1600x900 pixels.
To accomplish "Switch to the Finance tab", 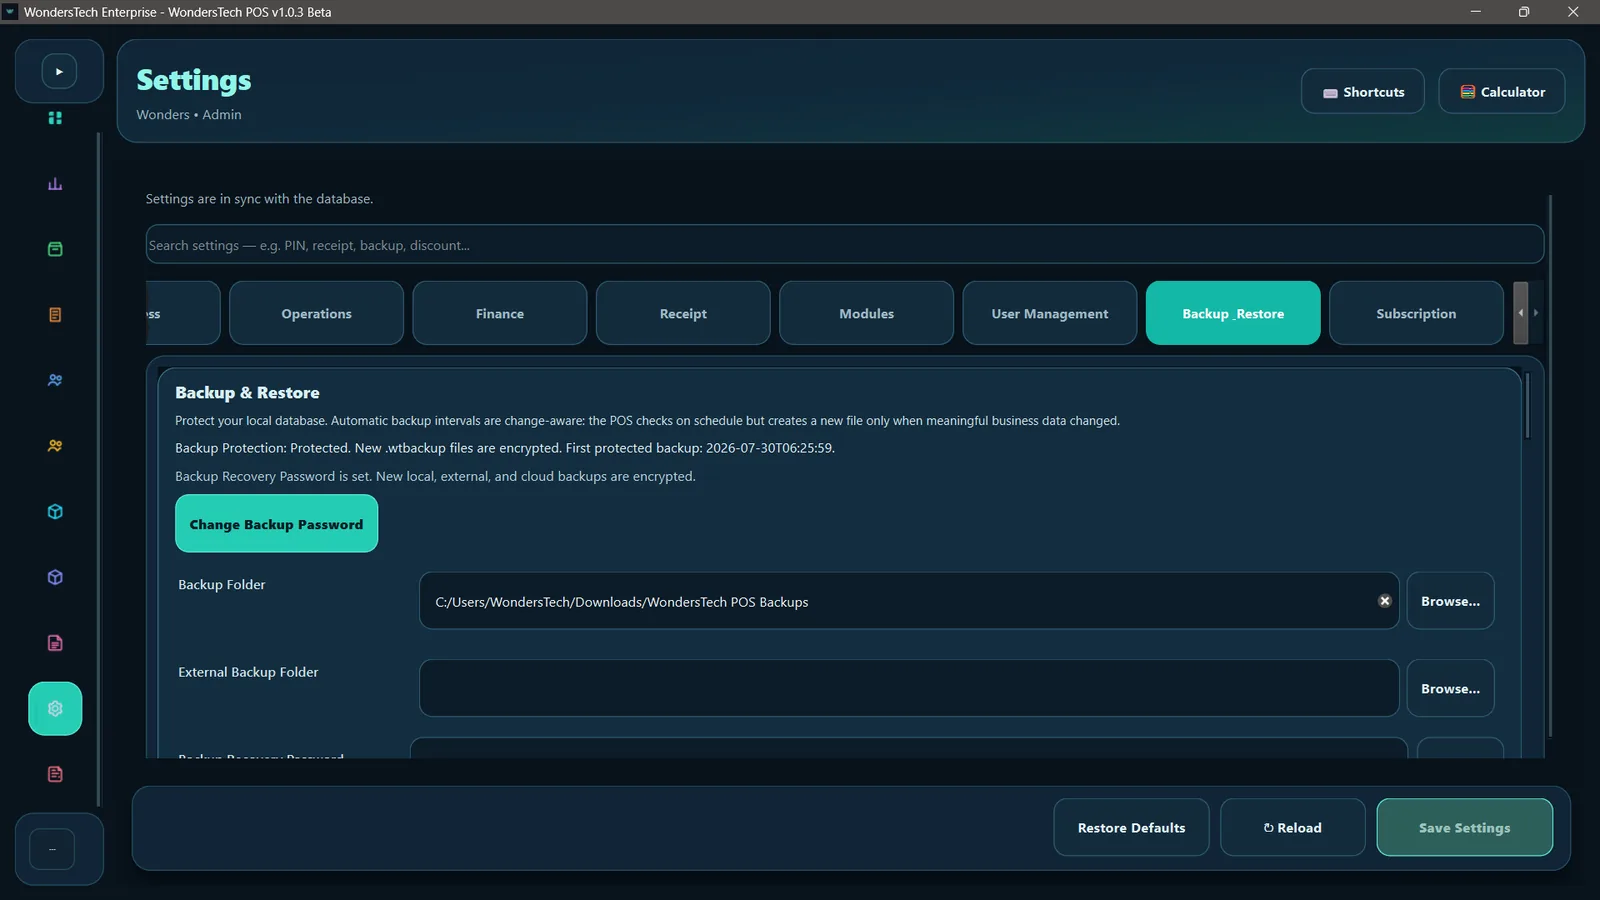I will (500, 313).
